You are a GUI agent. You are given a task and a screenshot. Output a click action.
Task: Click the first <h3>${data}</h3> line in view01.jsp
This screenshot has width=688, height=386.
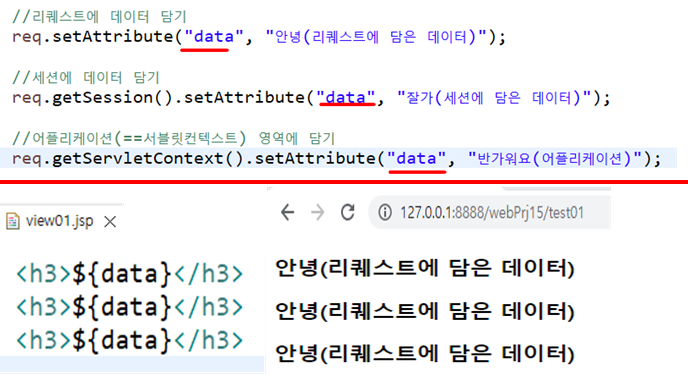click(129, 274)
